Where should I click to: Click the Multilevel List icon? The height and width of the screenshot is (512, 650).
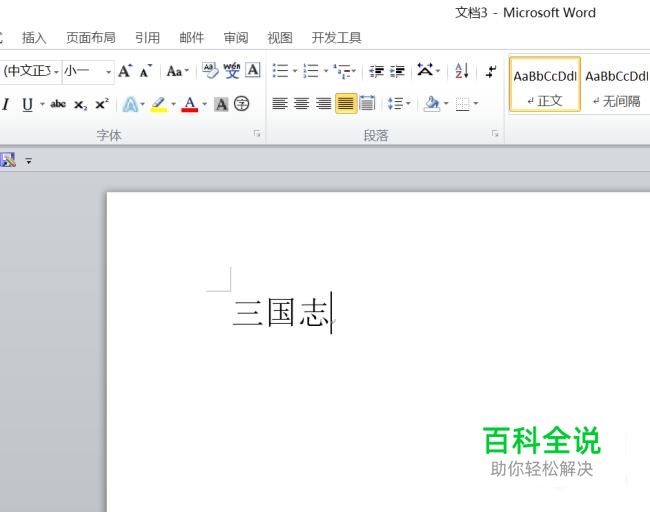pos(342,71)
